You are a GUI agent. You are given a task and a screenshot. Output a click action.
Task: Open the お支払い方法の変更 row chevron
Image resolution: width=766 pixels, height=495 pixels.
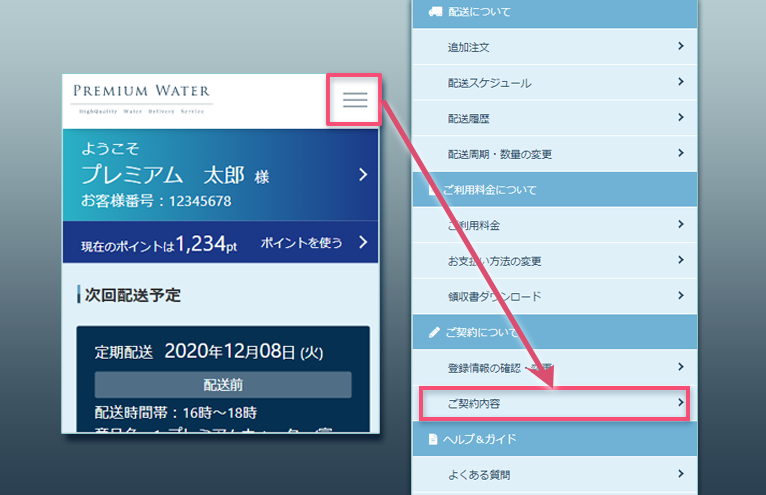(681, 260)
